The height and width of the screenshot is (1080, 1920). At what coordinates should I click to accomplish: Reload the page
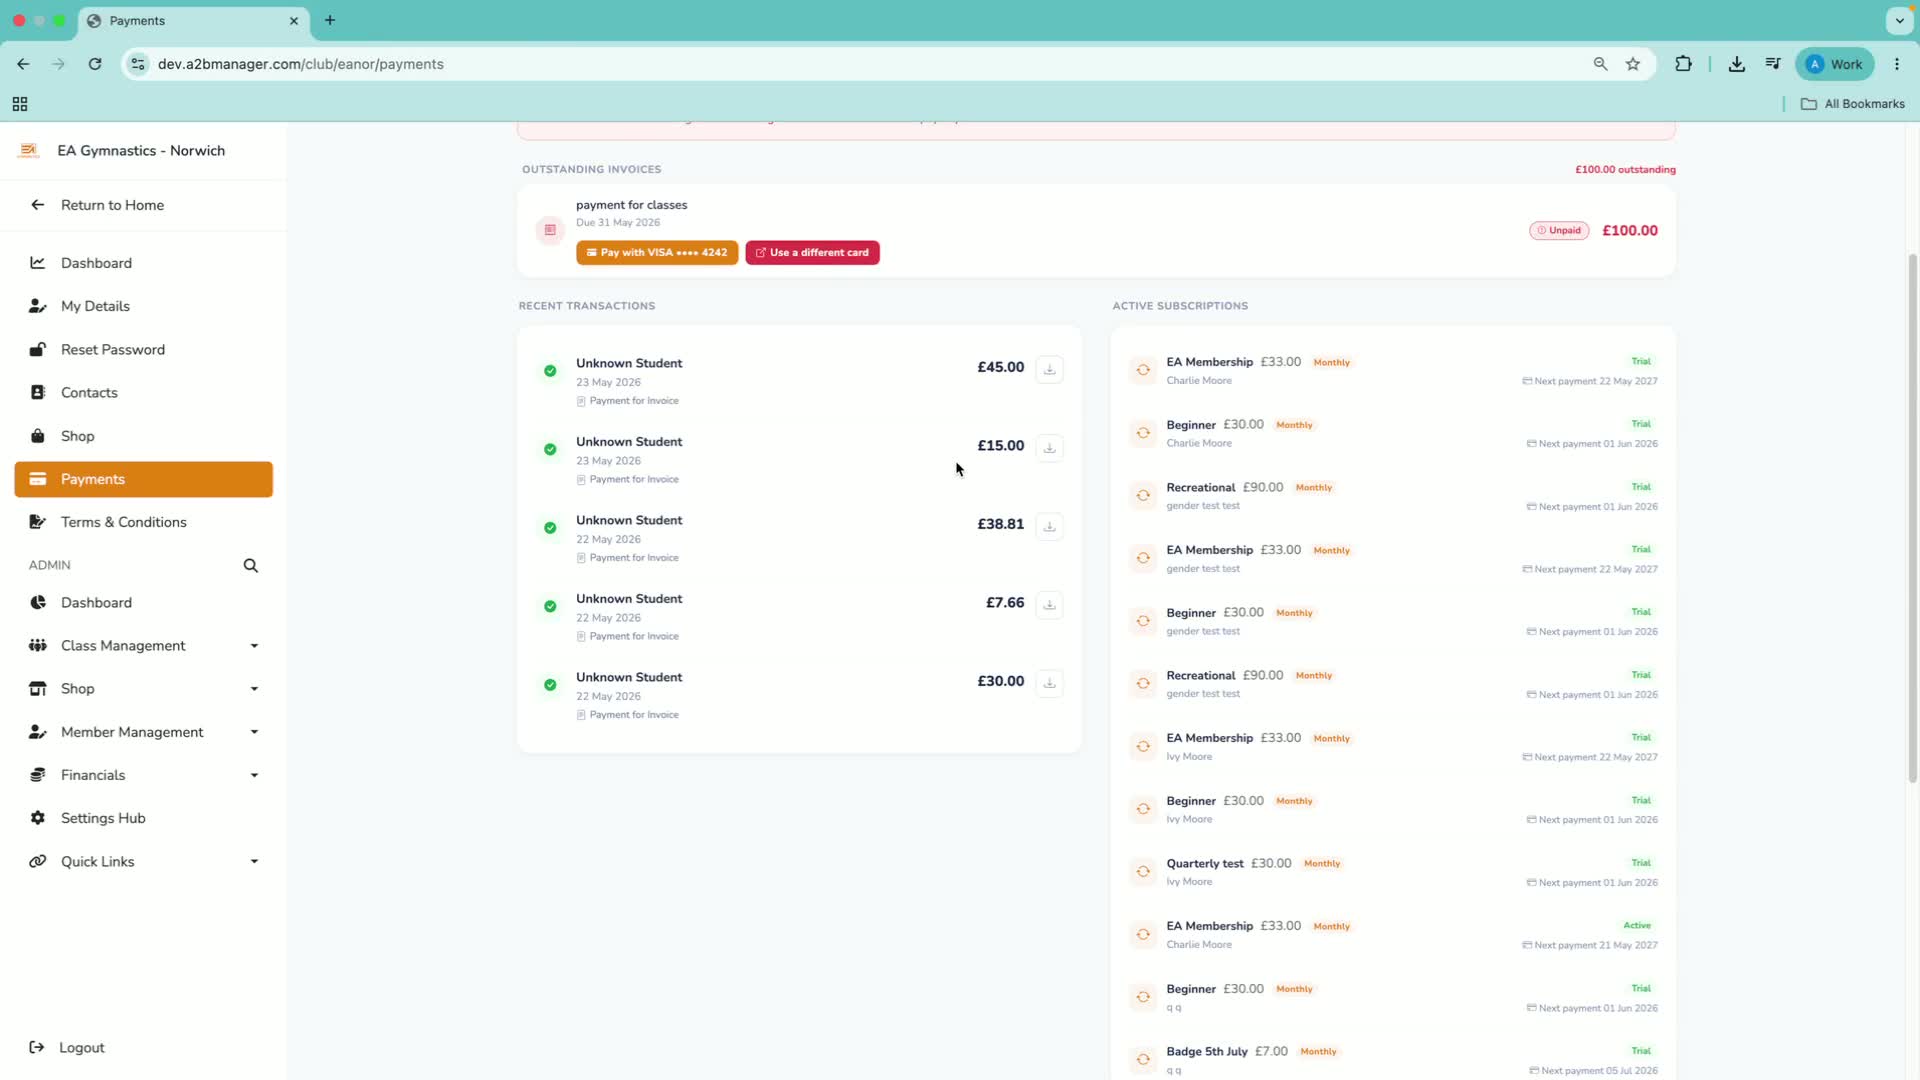pyautogui.click(x=95, y=64)
